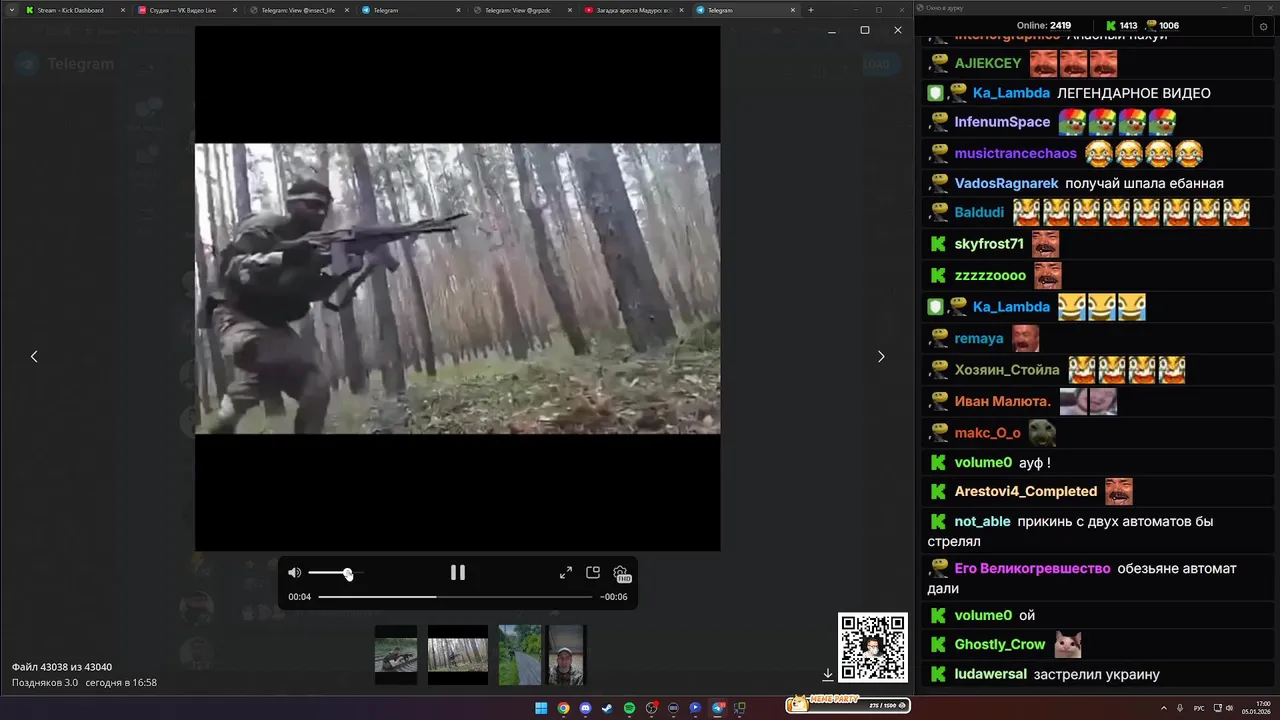The height and width of the screenshot is (720, 1280).
Task: Mute the video with the speaker icon
Action: tap(294, 573)
